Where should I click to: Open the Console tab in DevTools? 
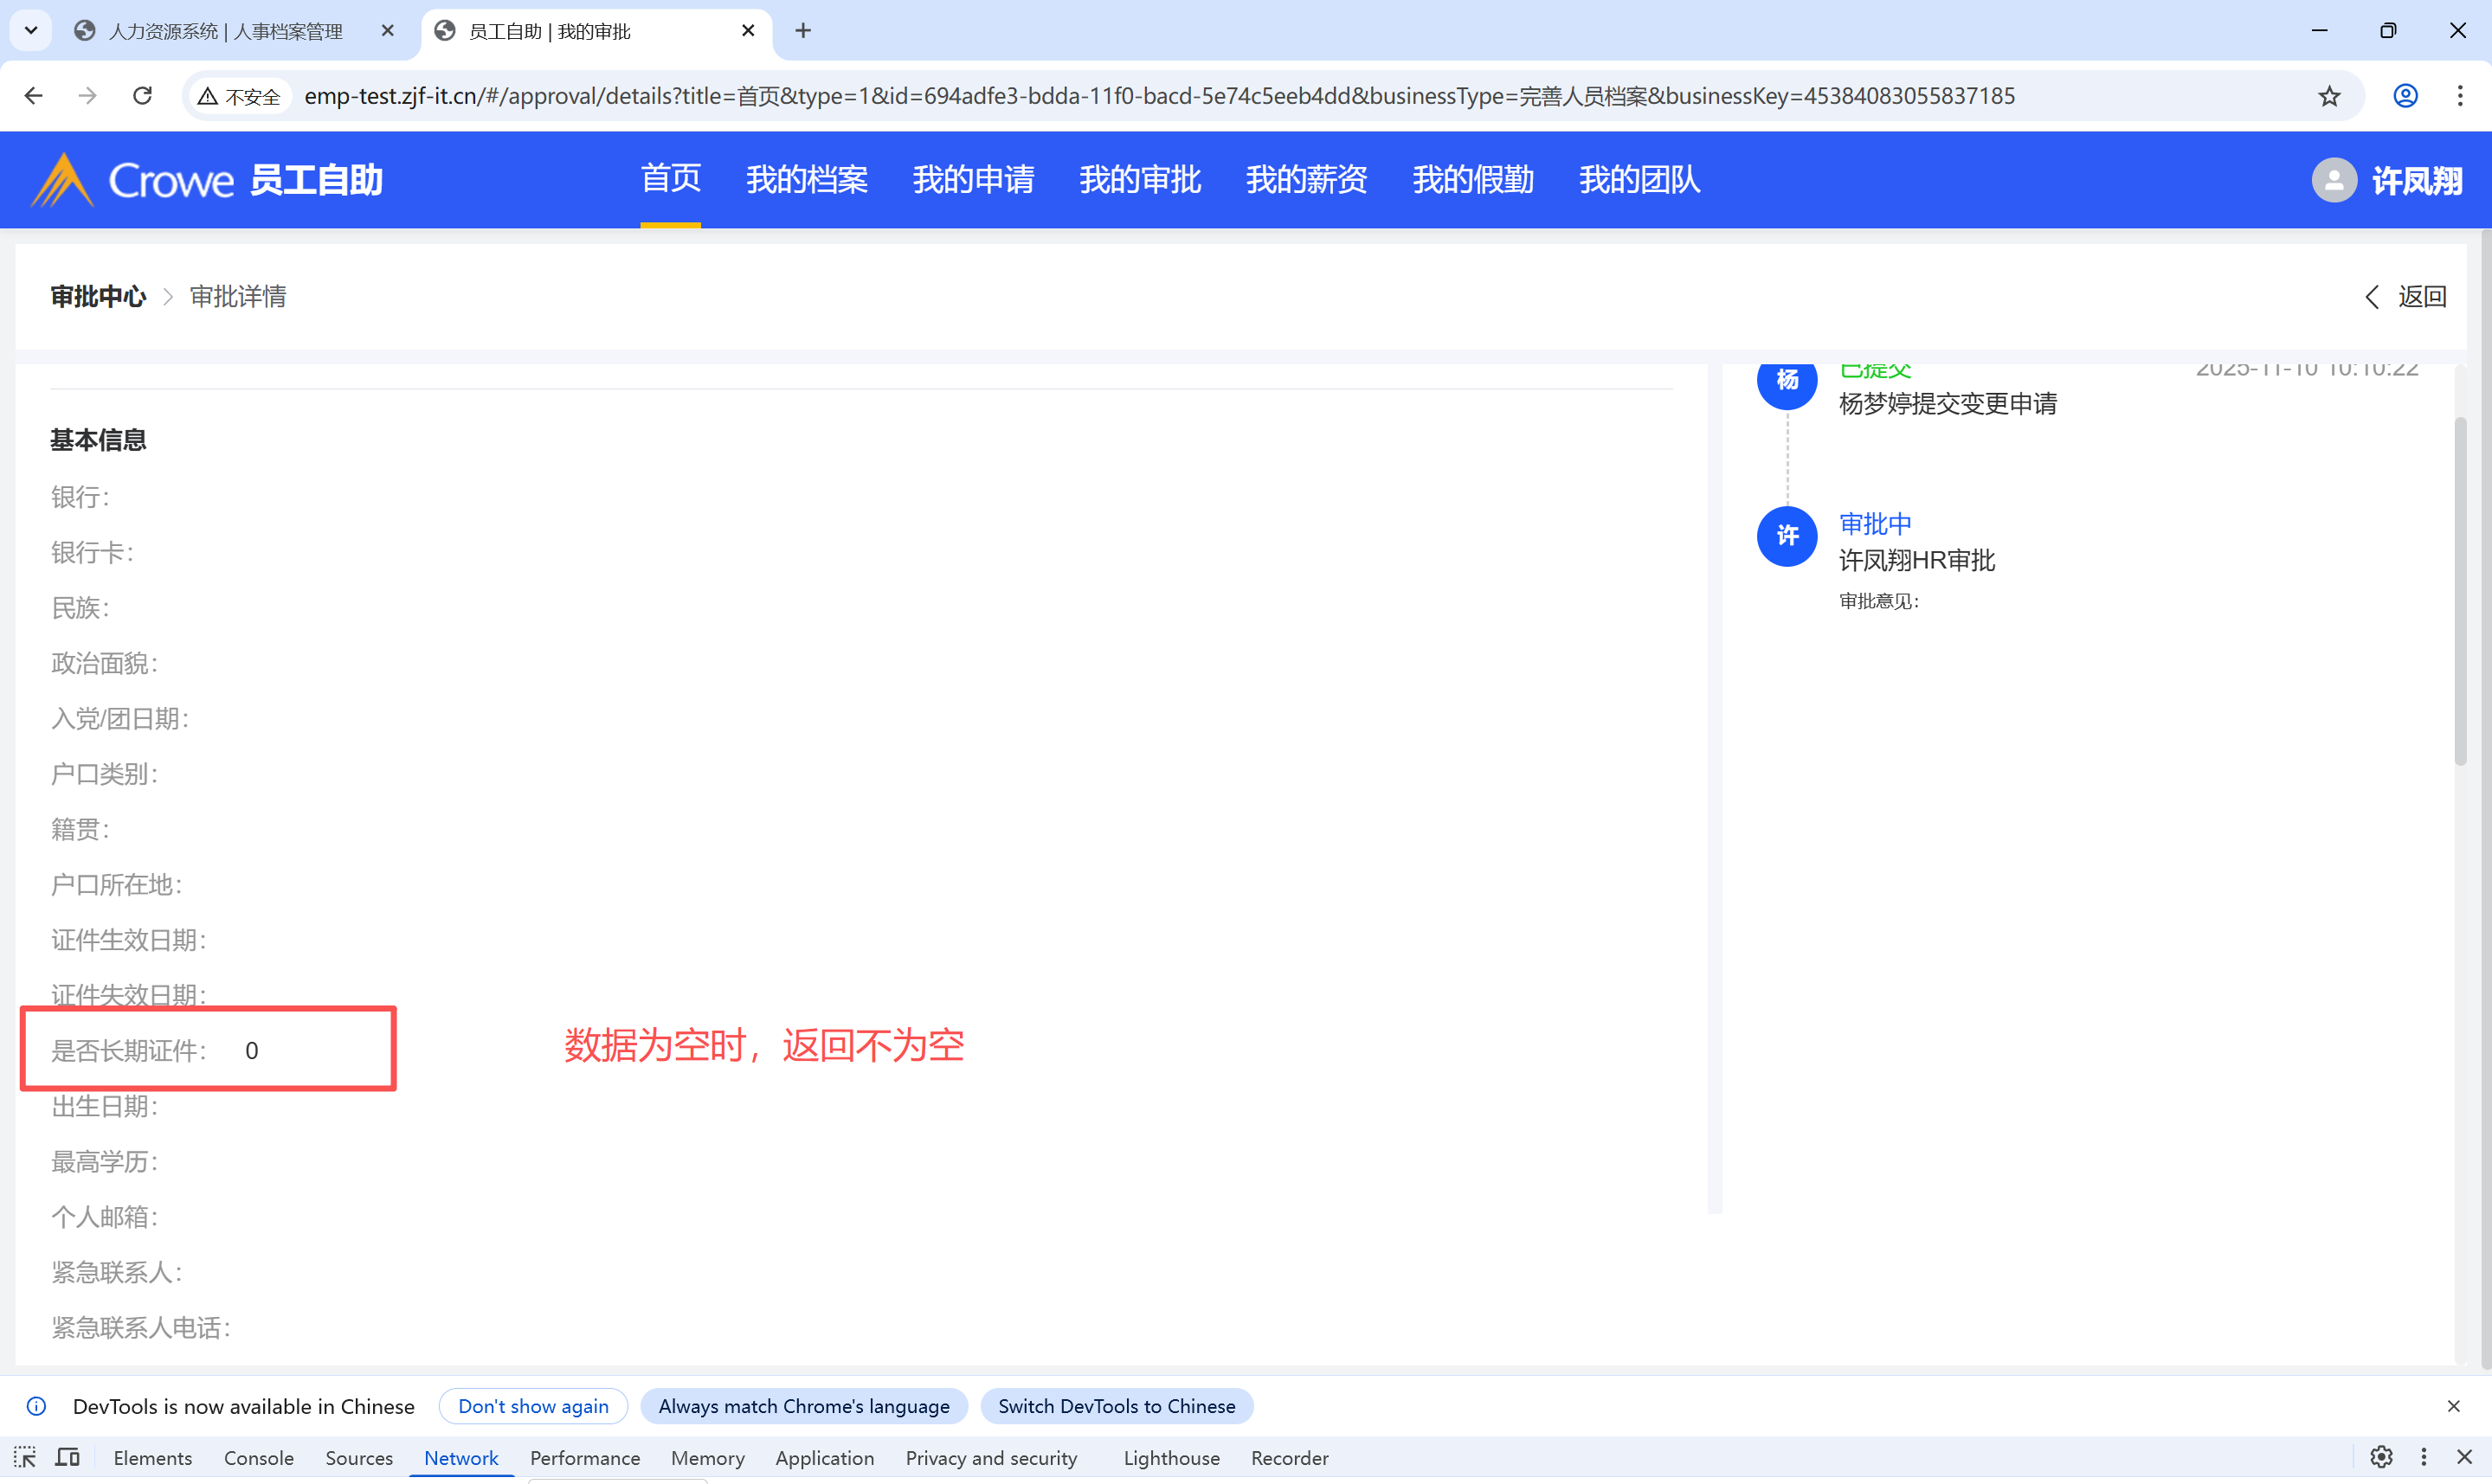click(258, 1458)
